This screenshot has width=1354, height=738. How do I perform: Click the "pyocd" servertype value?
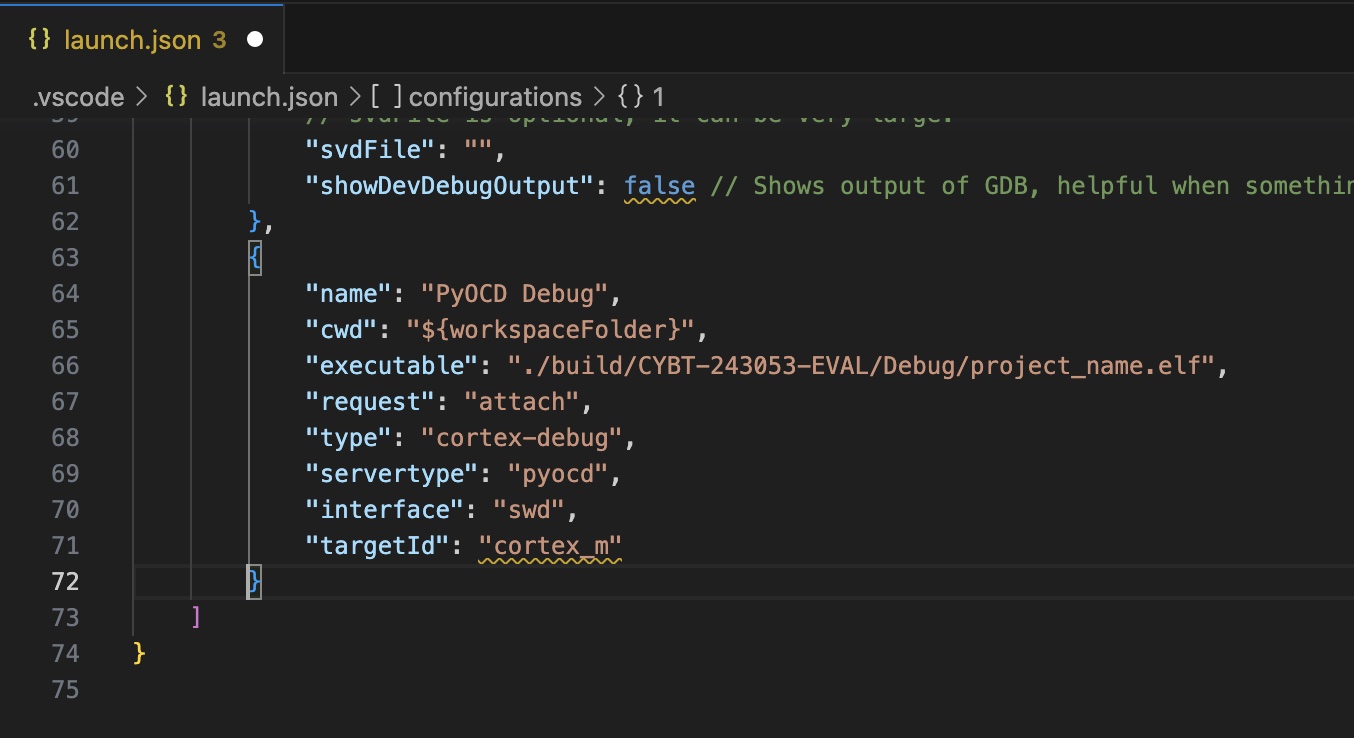click(558, 474)
